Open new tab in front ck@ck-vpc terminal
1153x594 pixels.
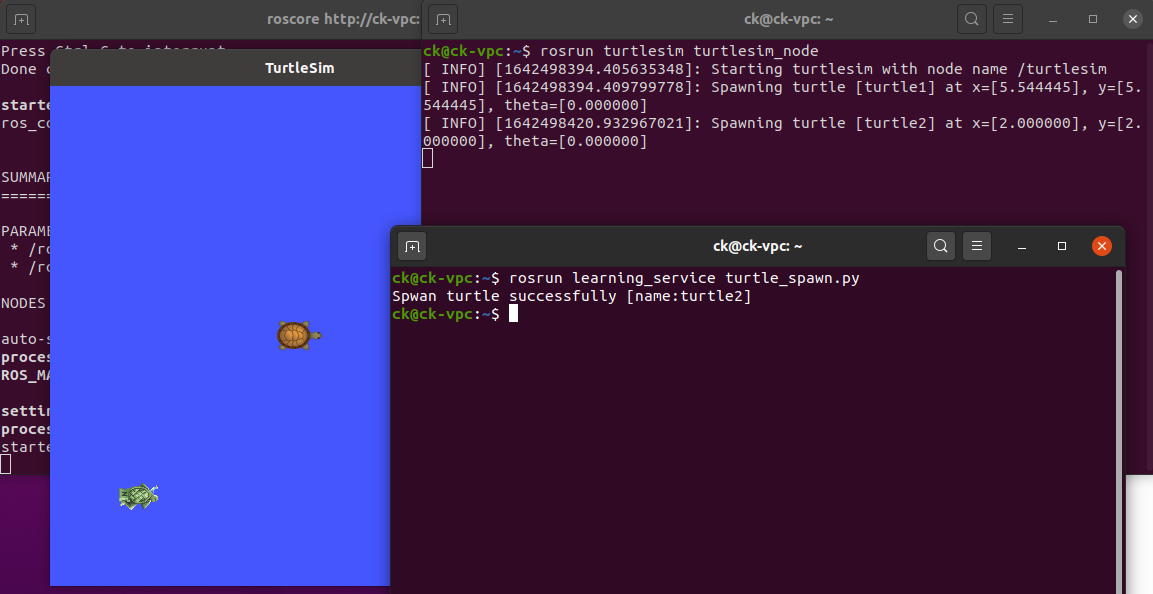click(412, 246)
